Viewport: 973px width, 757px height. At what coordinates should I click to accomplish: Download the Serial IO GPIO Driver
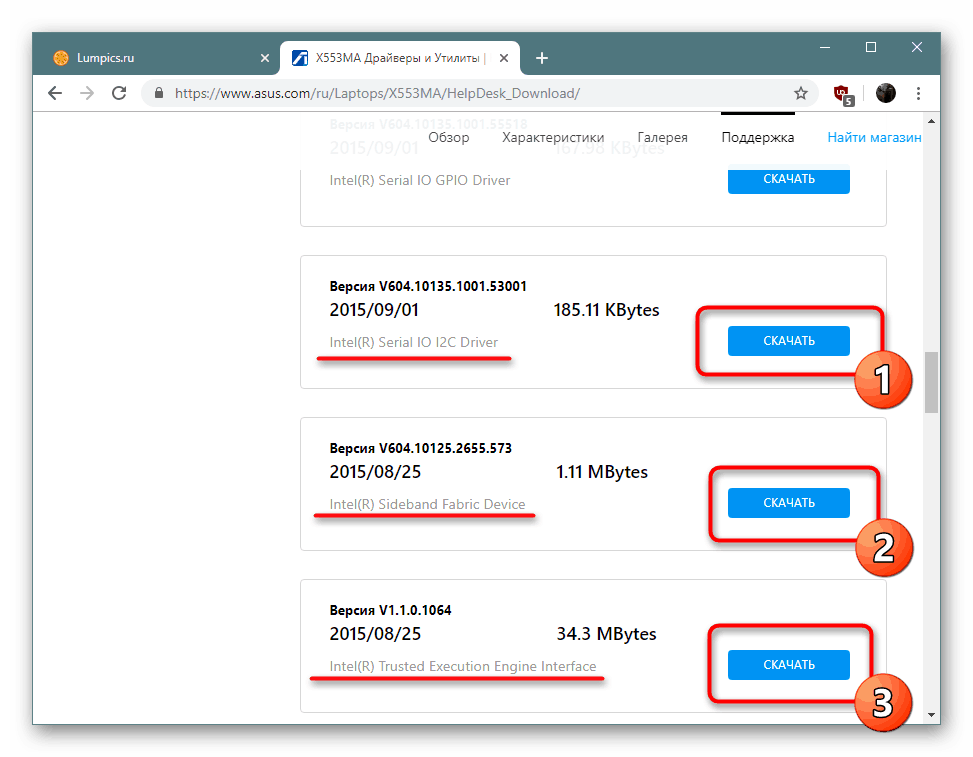(789, 180)
